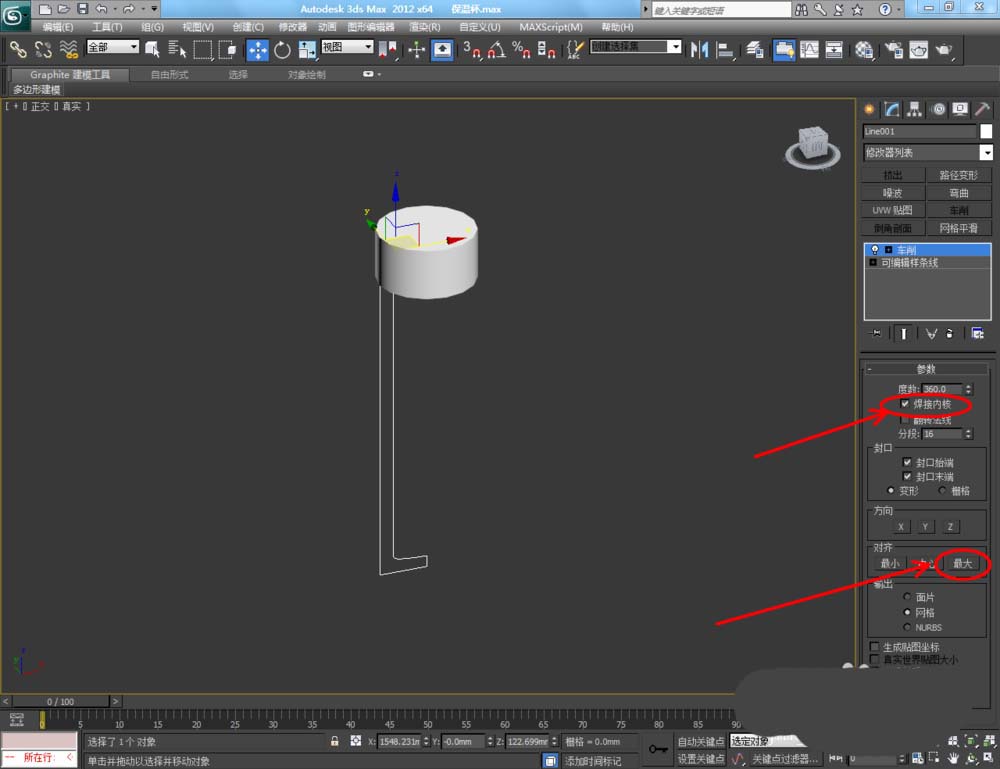Toggle the 3D Snaps icon
The height and width of the screenshot is (769, 1000).
(x=471, y=50)
